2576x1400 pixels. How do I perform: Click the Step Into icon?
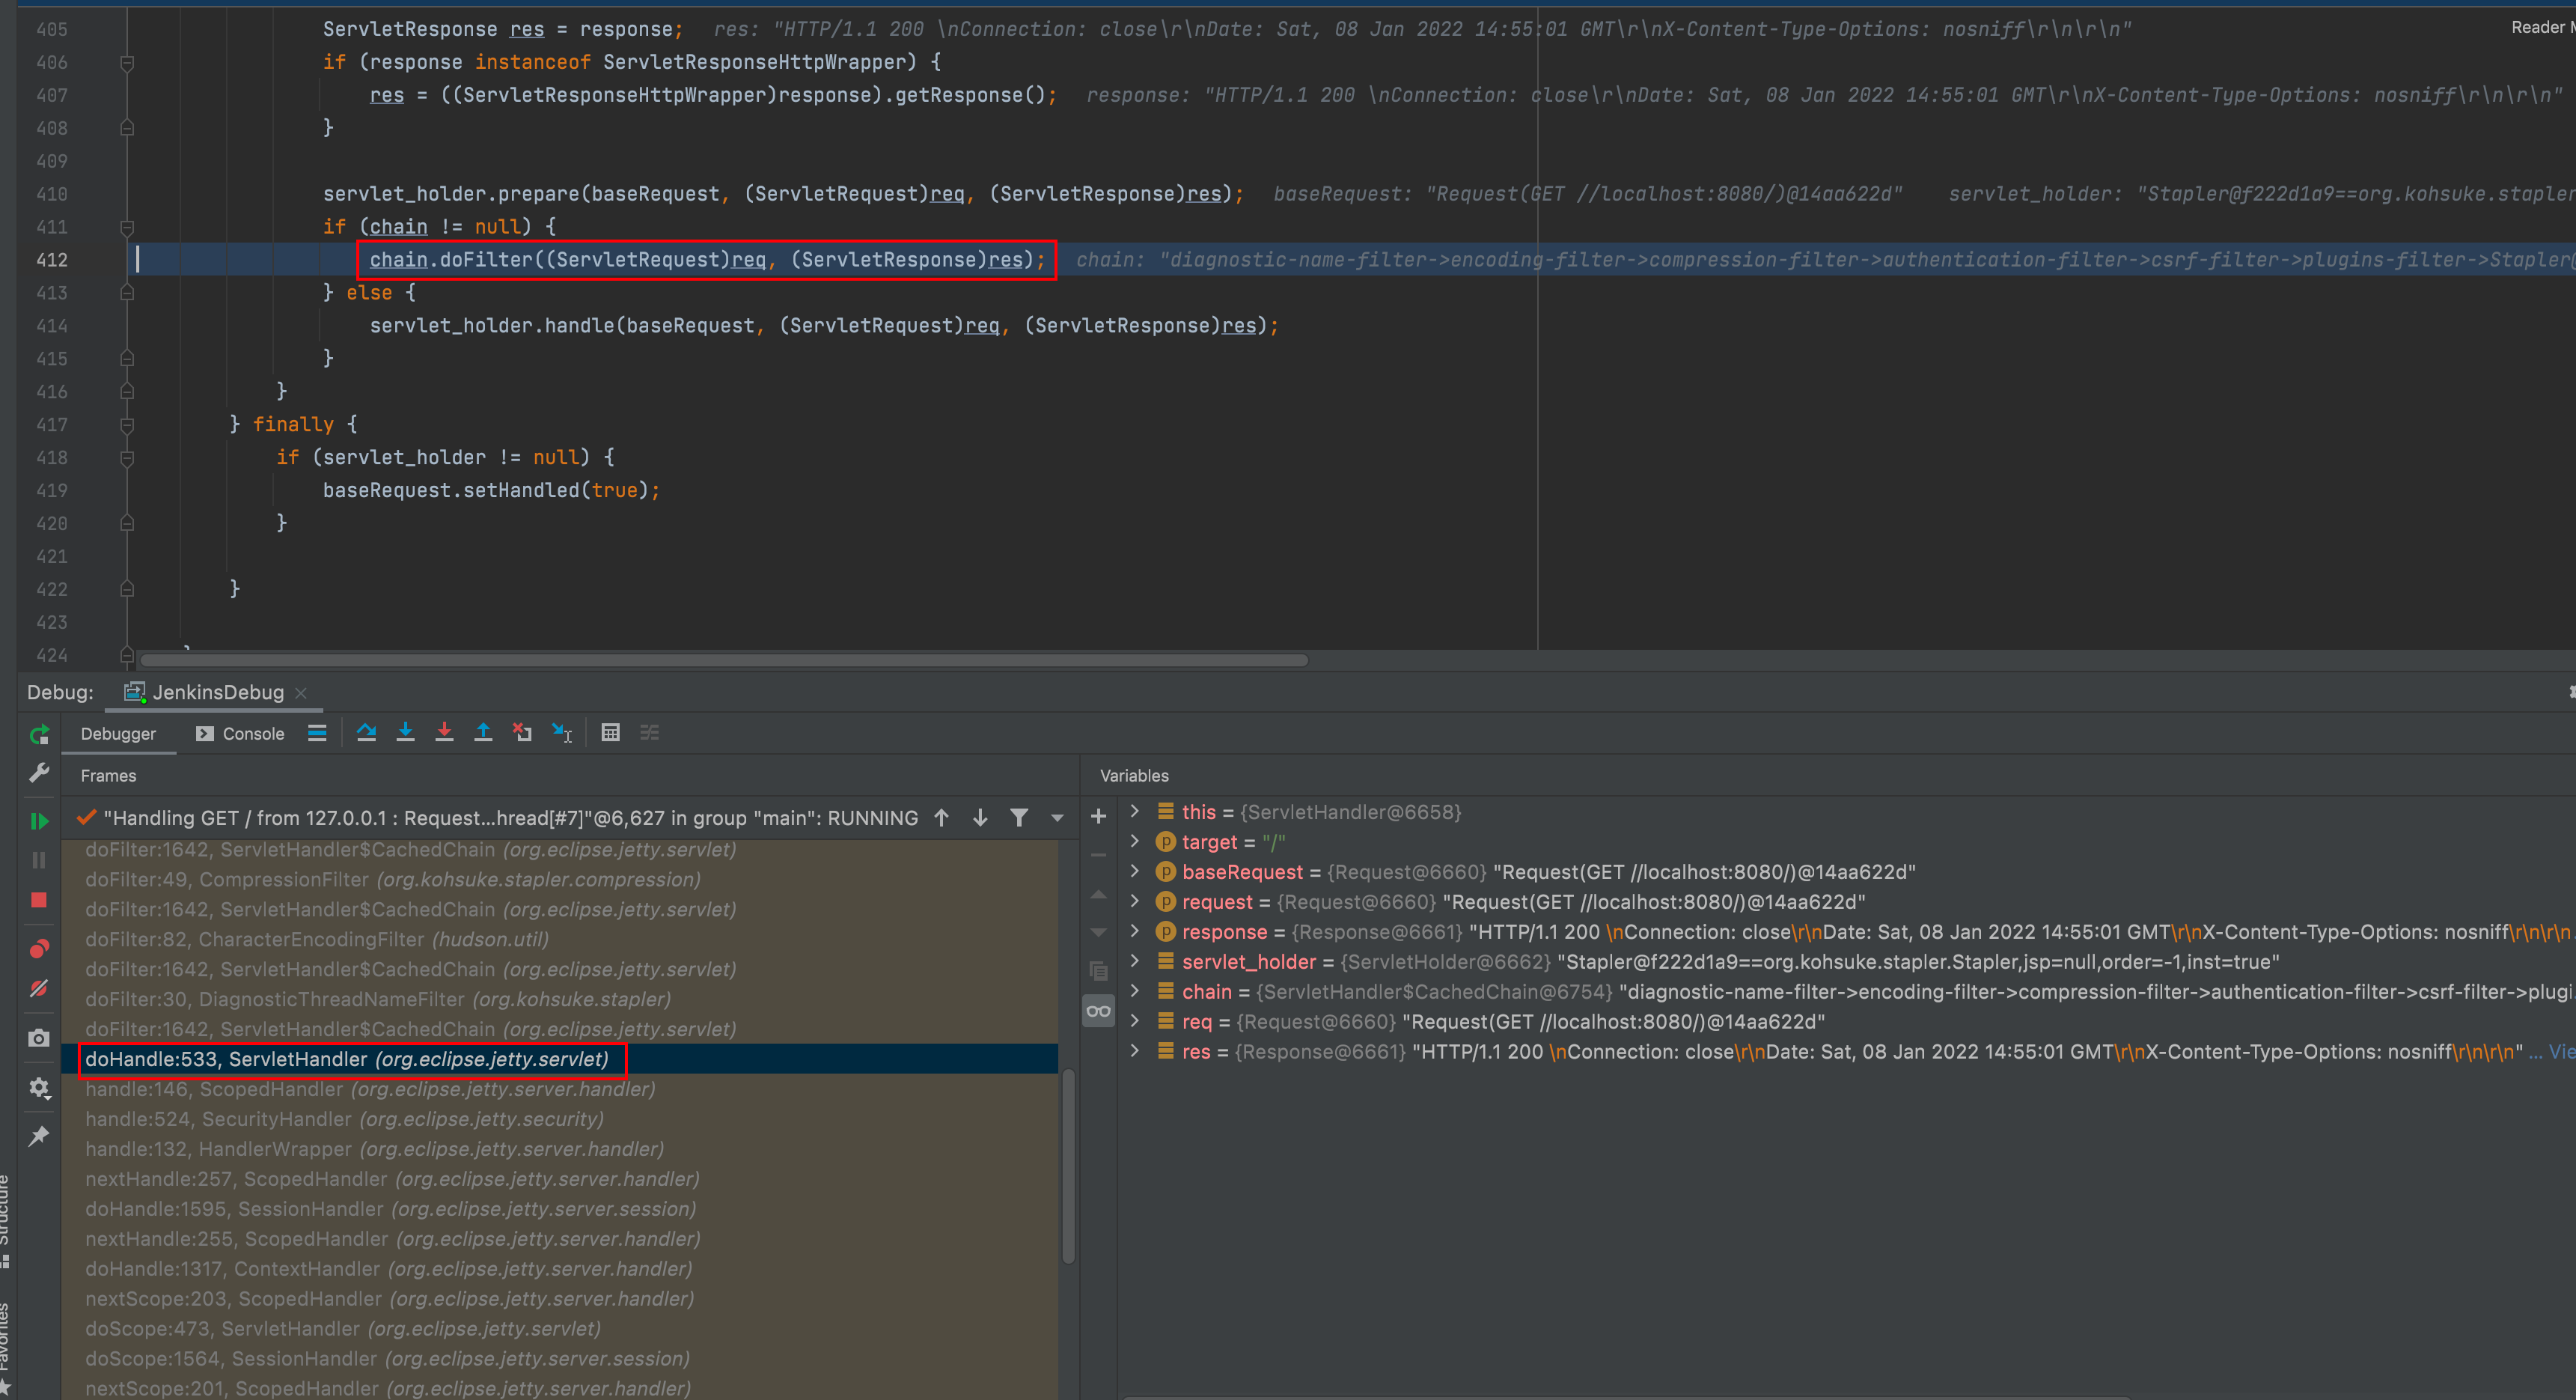point(405,733)
